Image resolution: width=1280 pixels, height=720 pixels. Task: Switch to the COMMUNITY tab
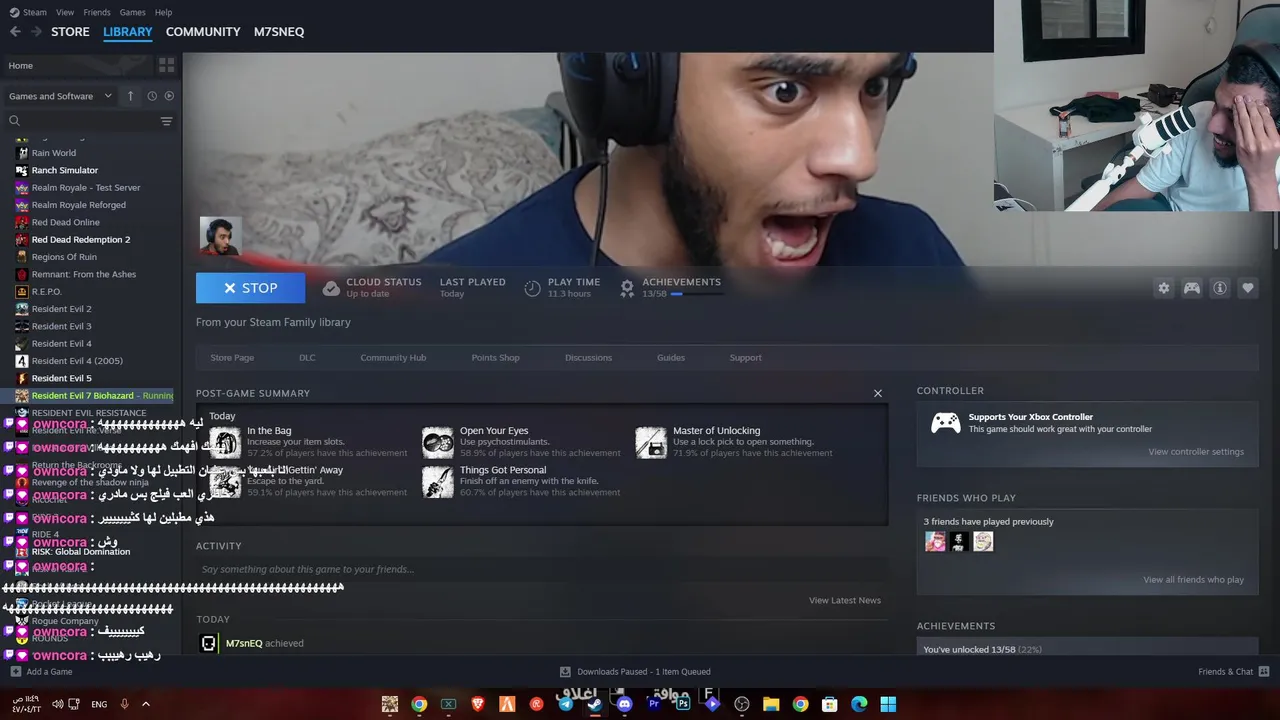click(203, 32)
